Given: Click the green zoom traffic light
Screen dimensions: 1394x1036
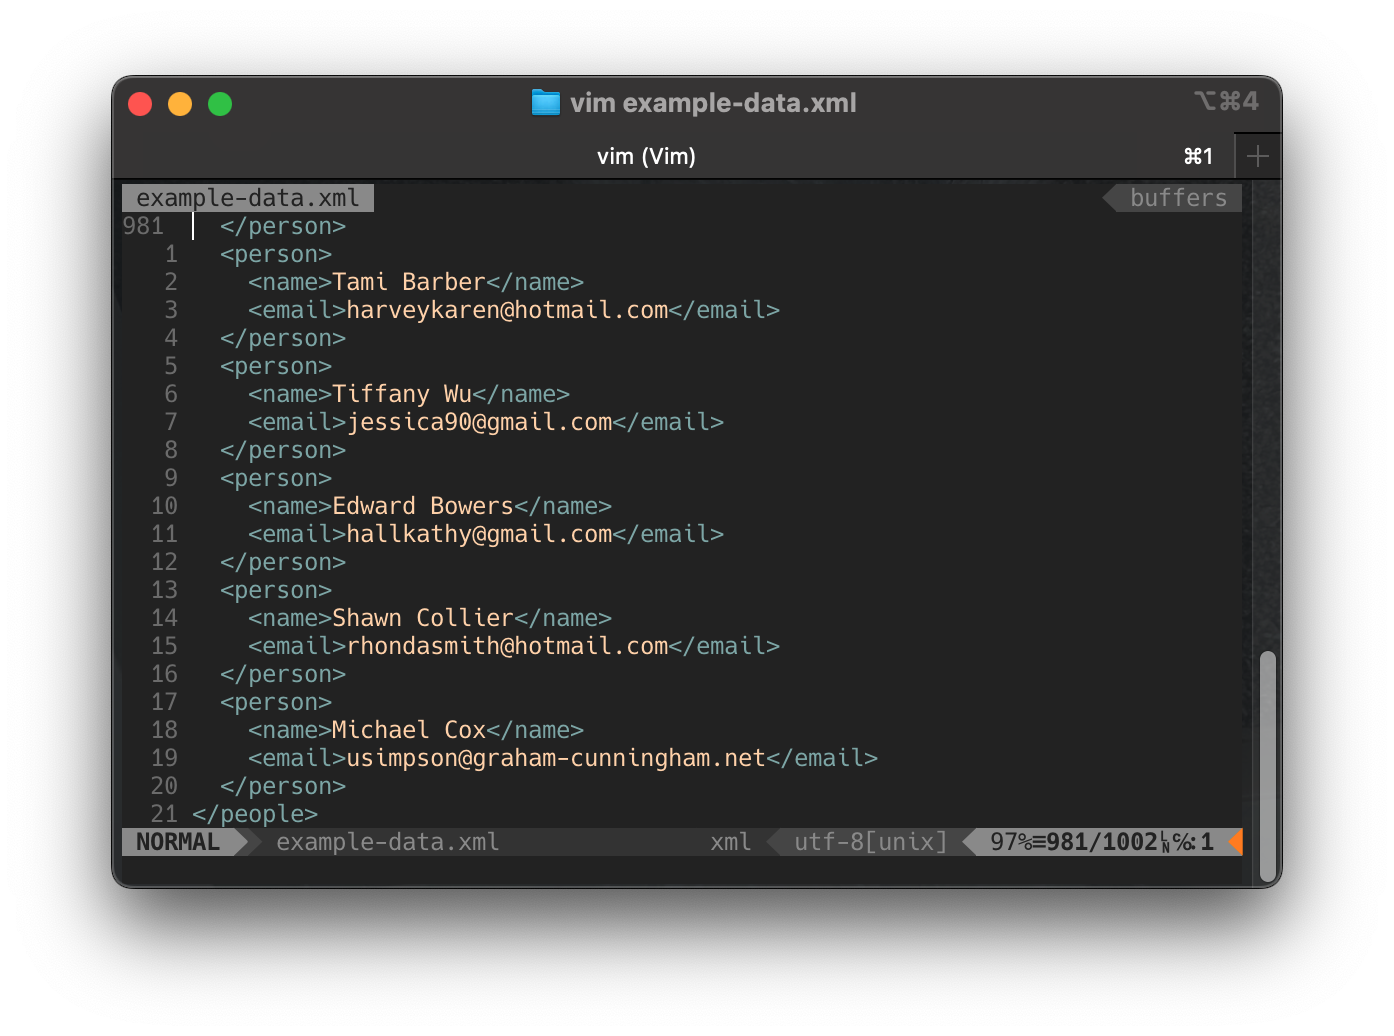Looking at the screenshot, I should click(220, 103).
